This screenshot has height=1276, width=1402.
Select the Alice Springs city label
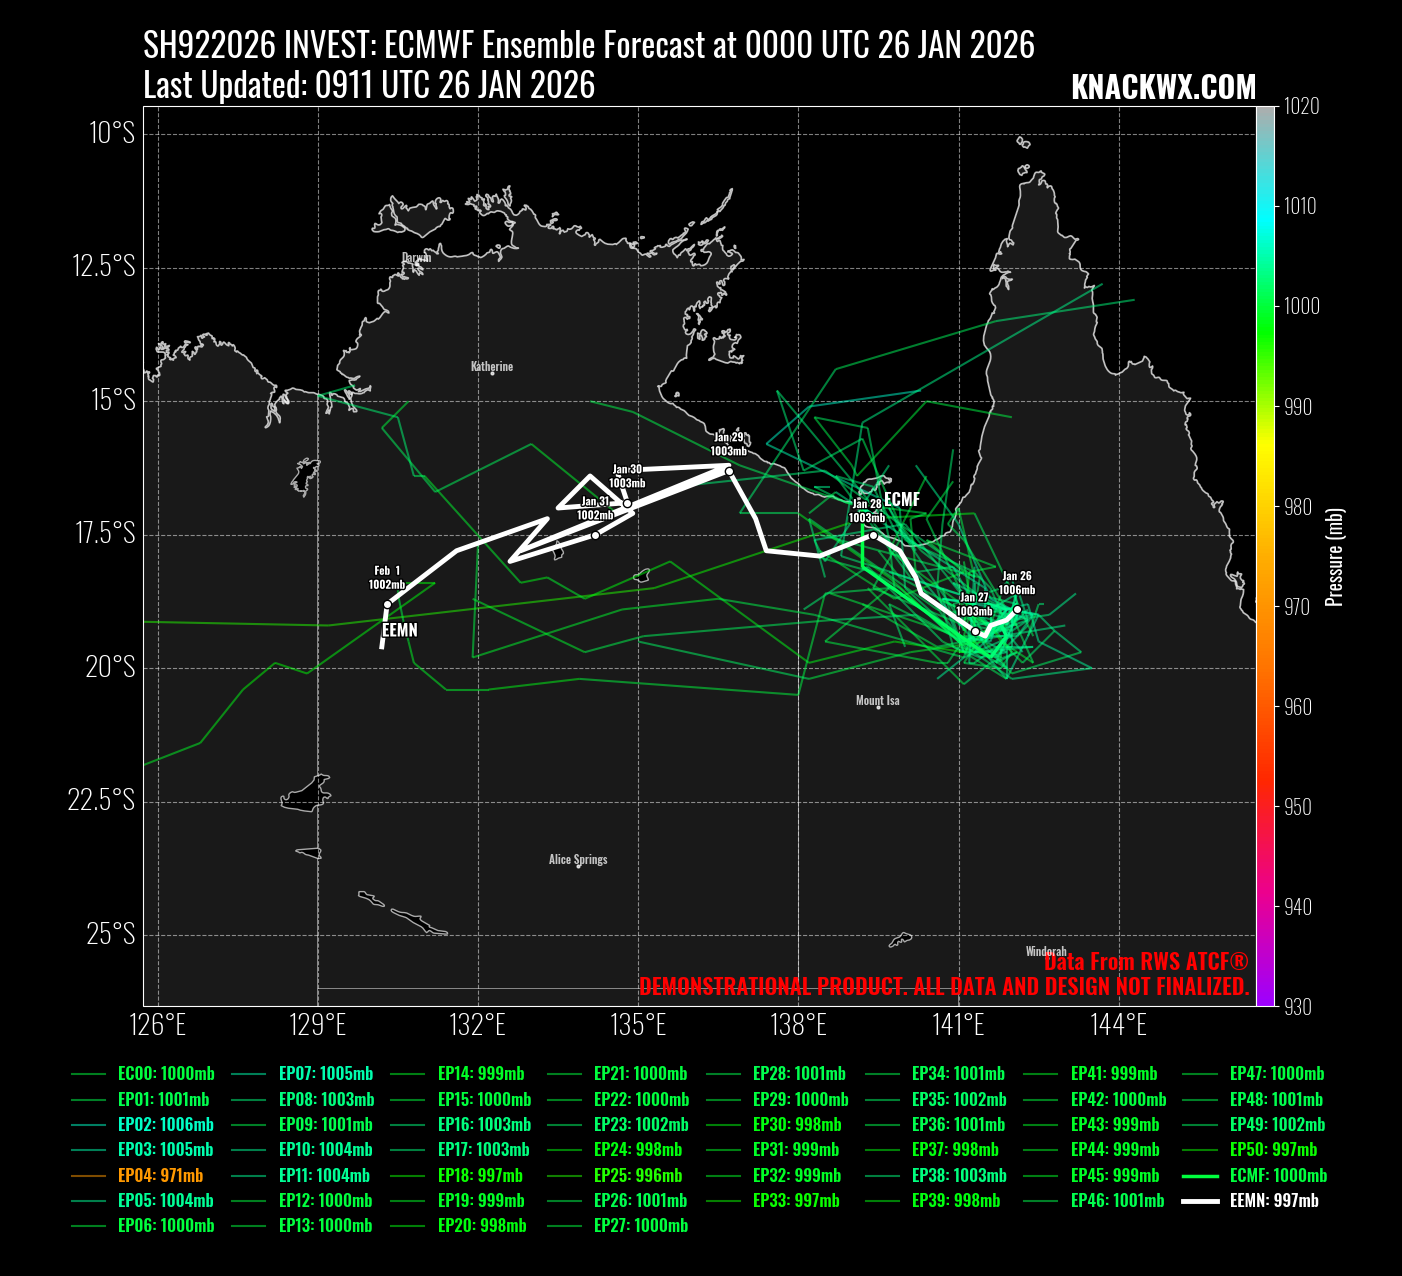pyautogui.click(x=578, y=859)
